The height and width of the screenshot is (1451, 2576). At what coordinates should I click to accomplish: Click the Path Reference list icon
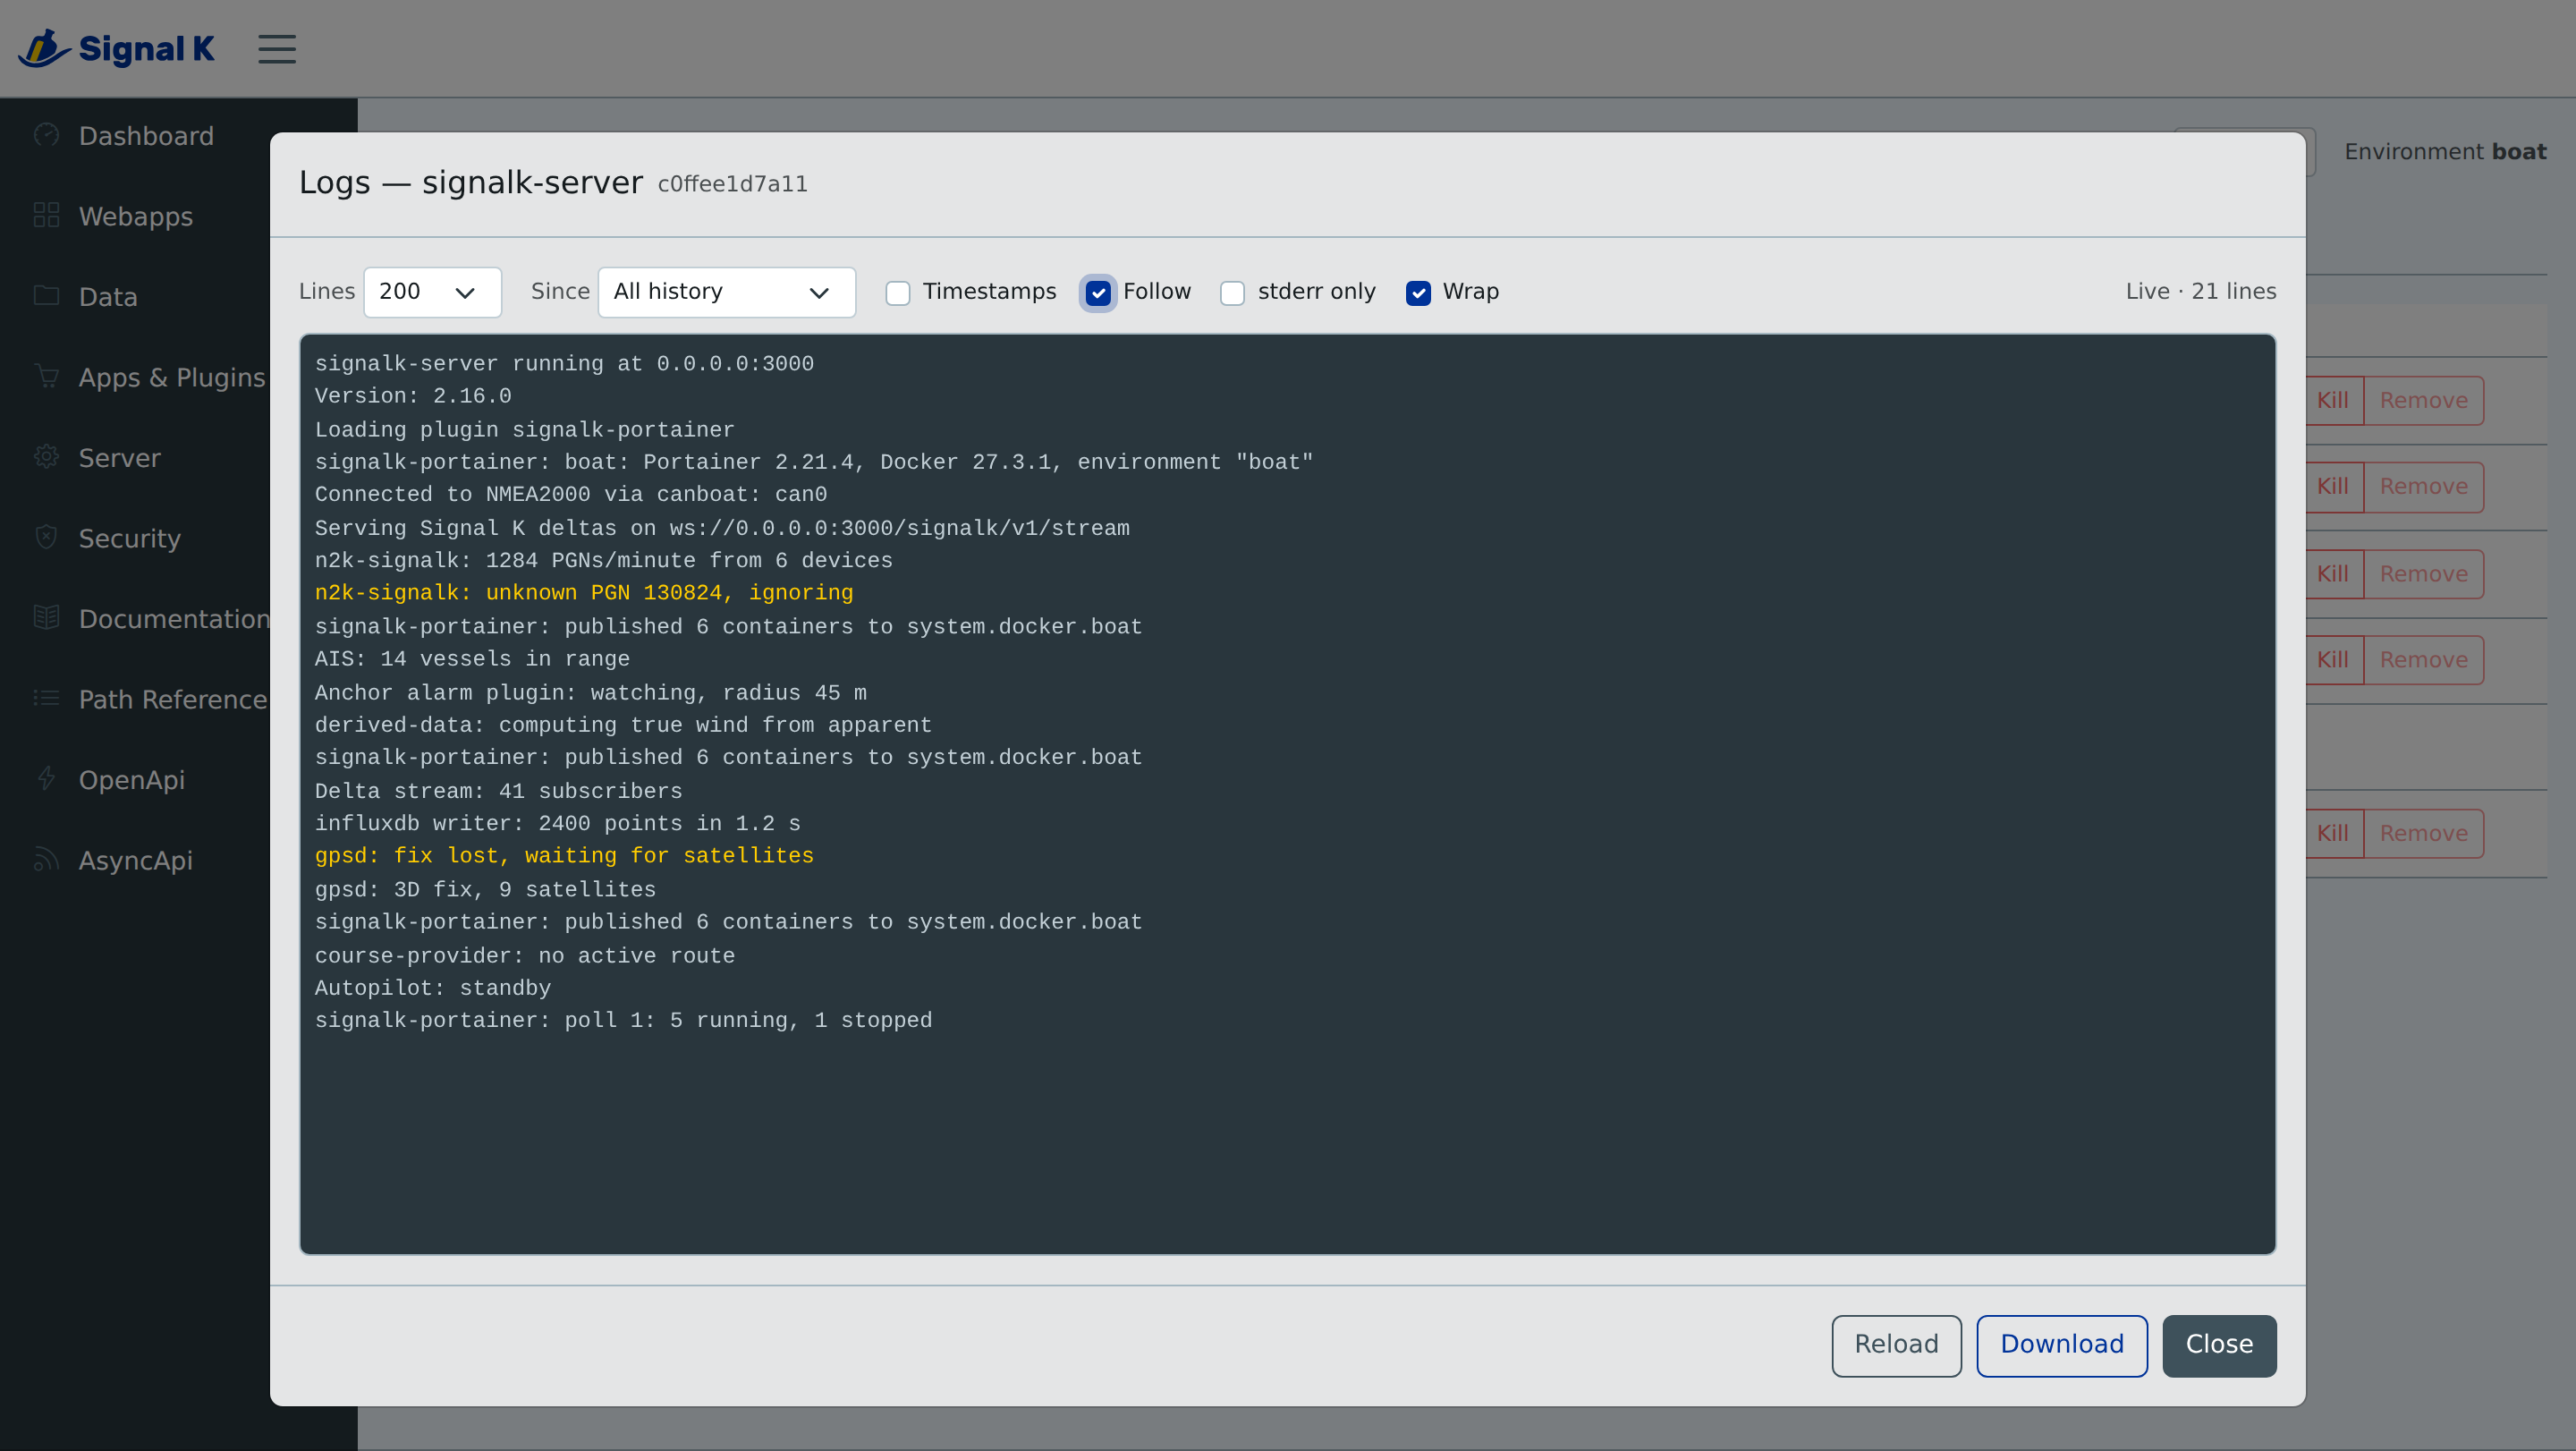coord(46,698)
